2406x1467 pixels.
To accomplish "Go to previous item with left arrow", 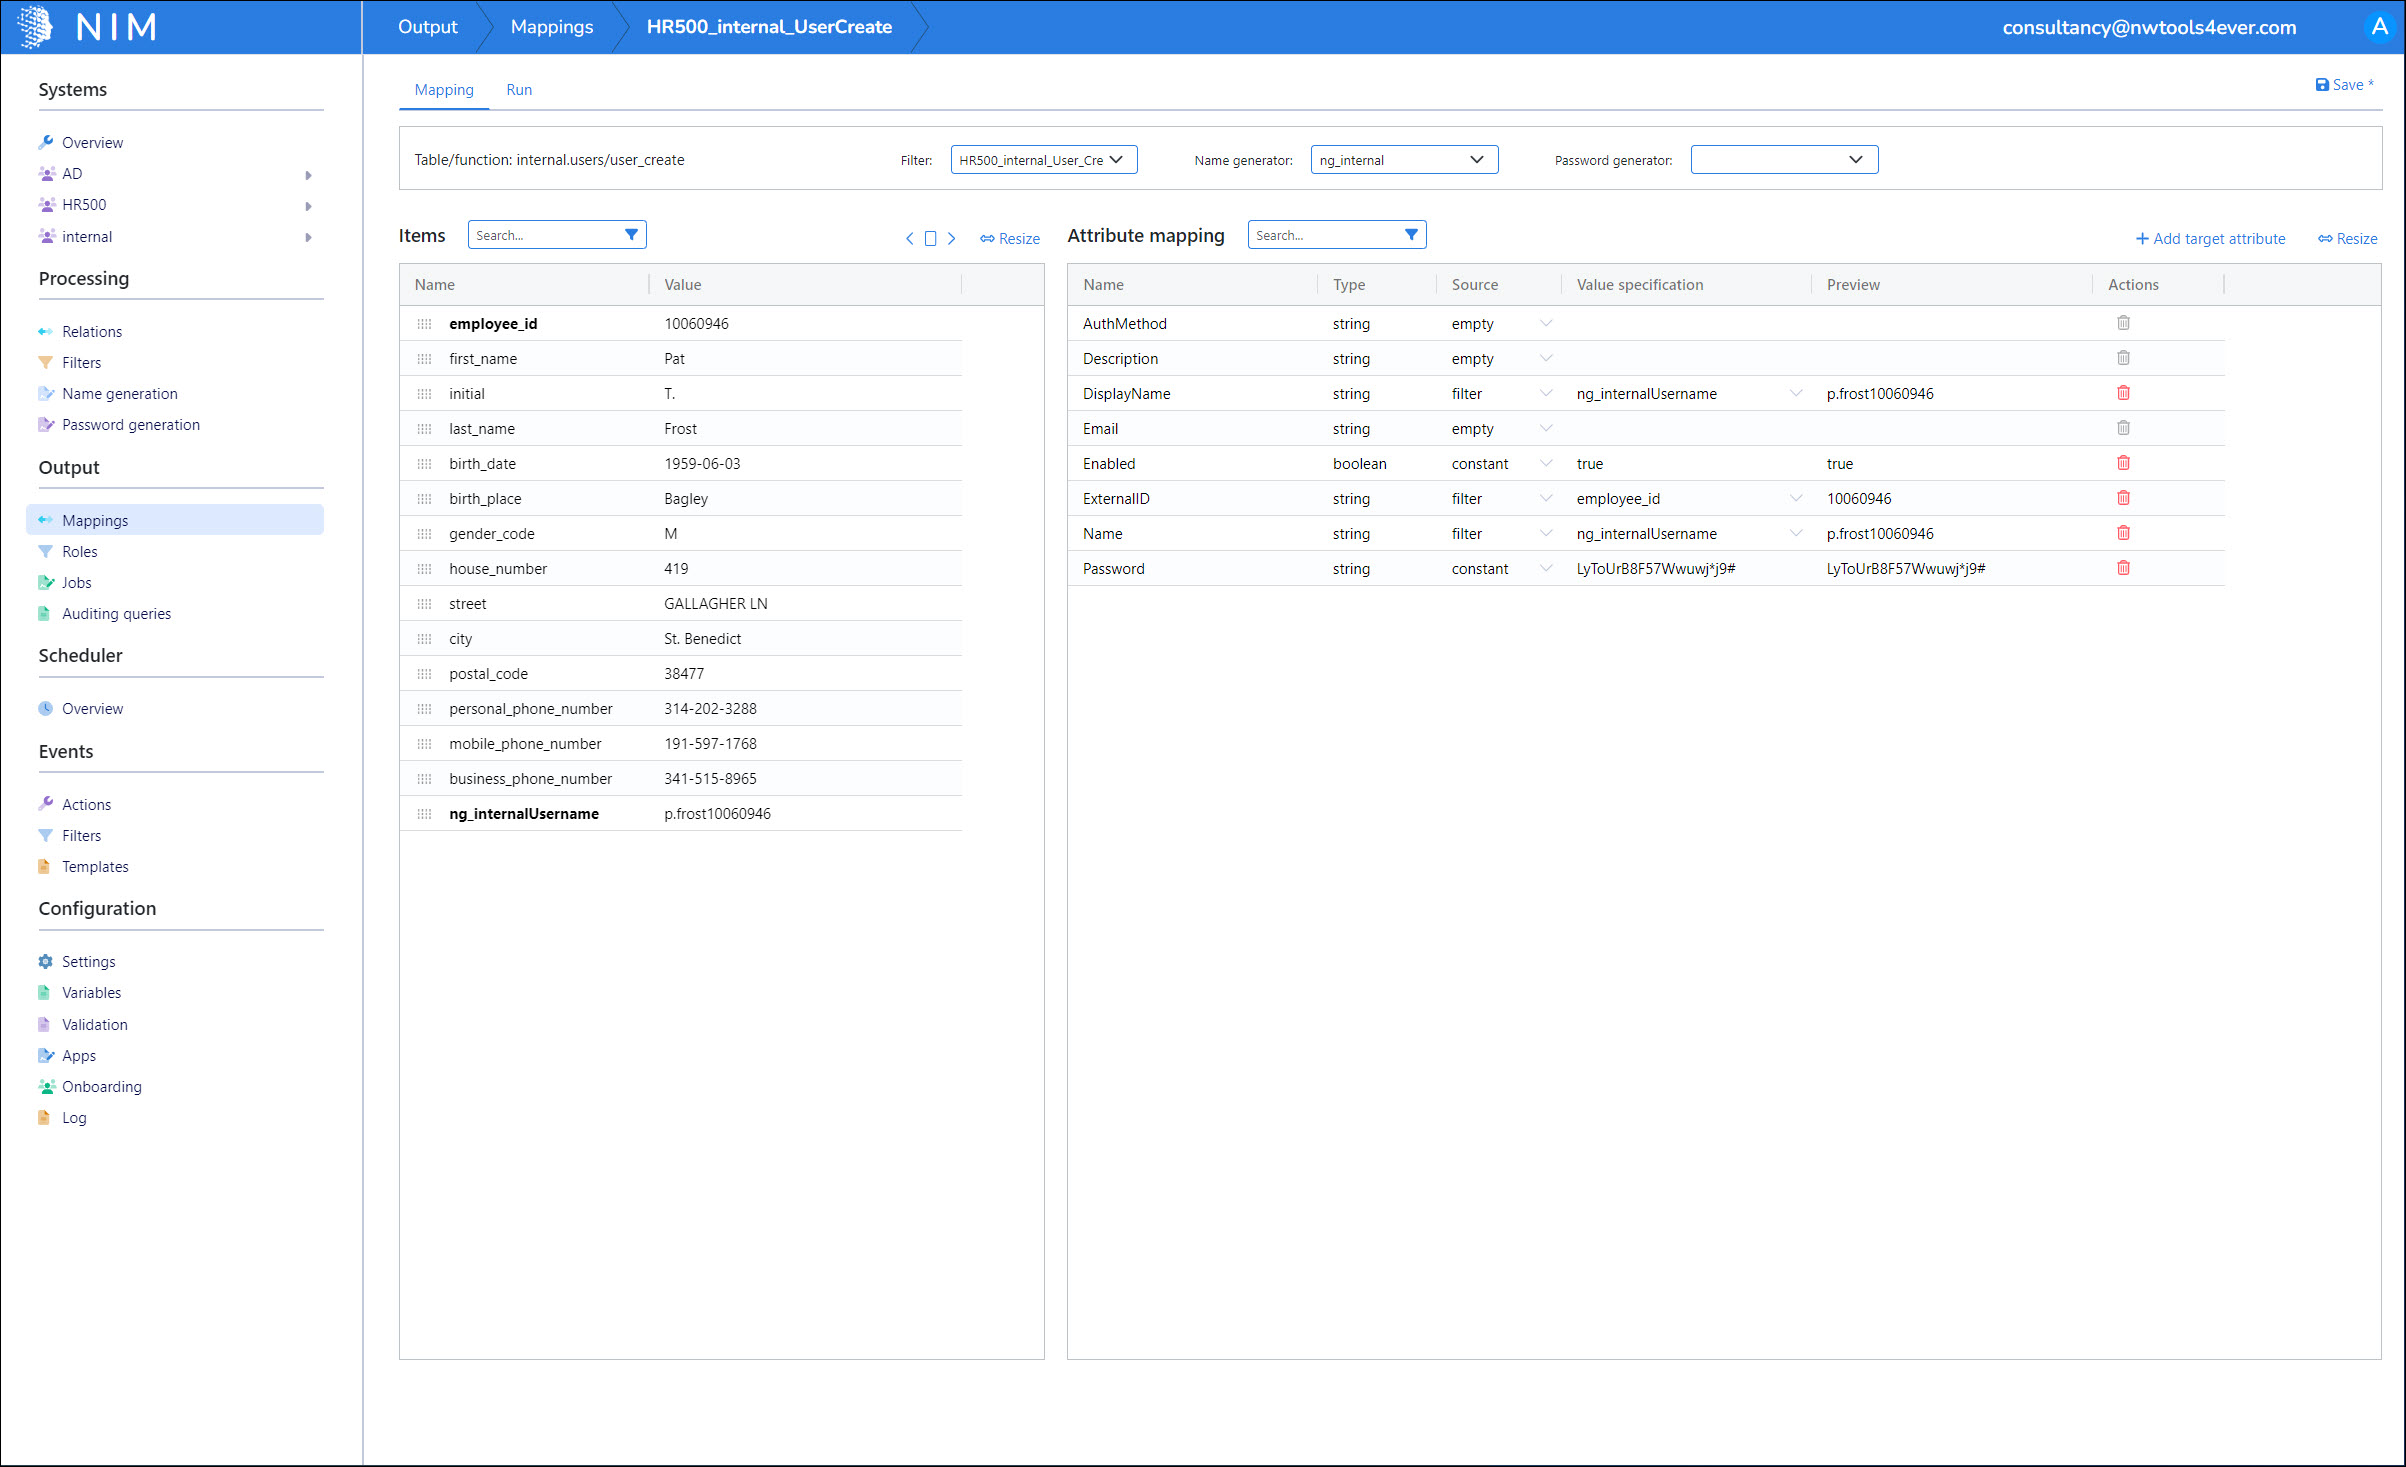I will (909, 239).
